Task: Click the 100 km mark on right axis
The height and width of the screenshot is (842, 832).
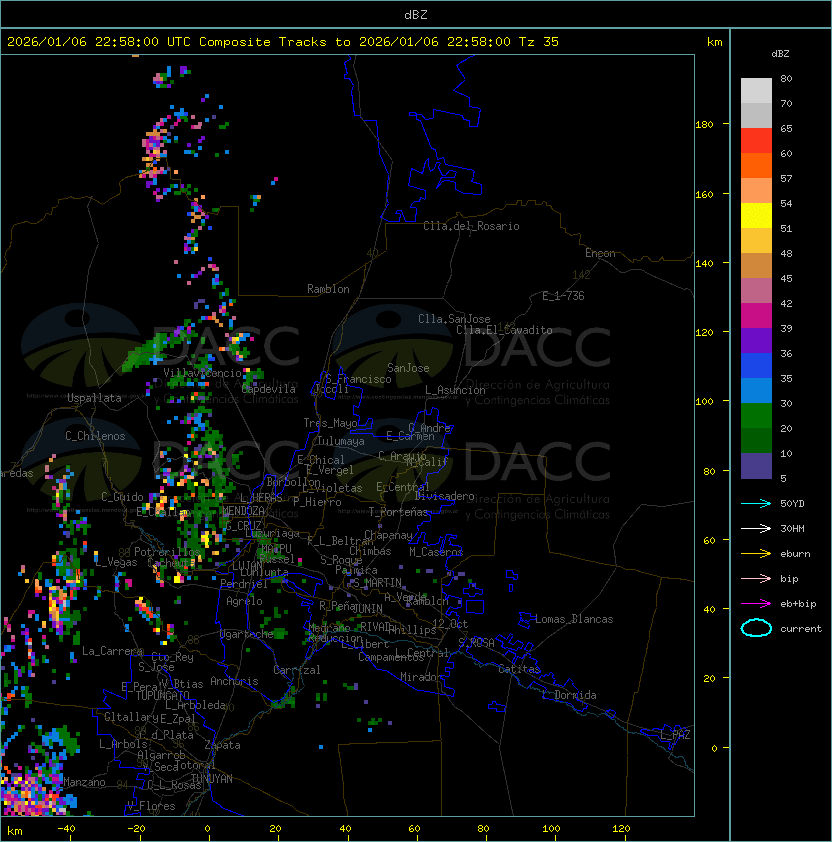Action: [x=704, y=402]
